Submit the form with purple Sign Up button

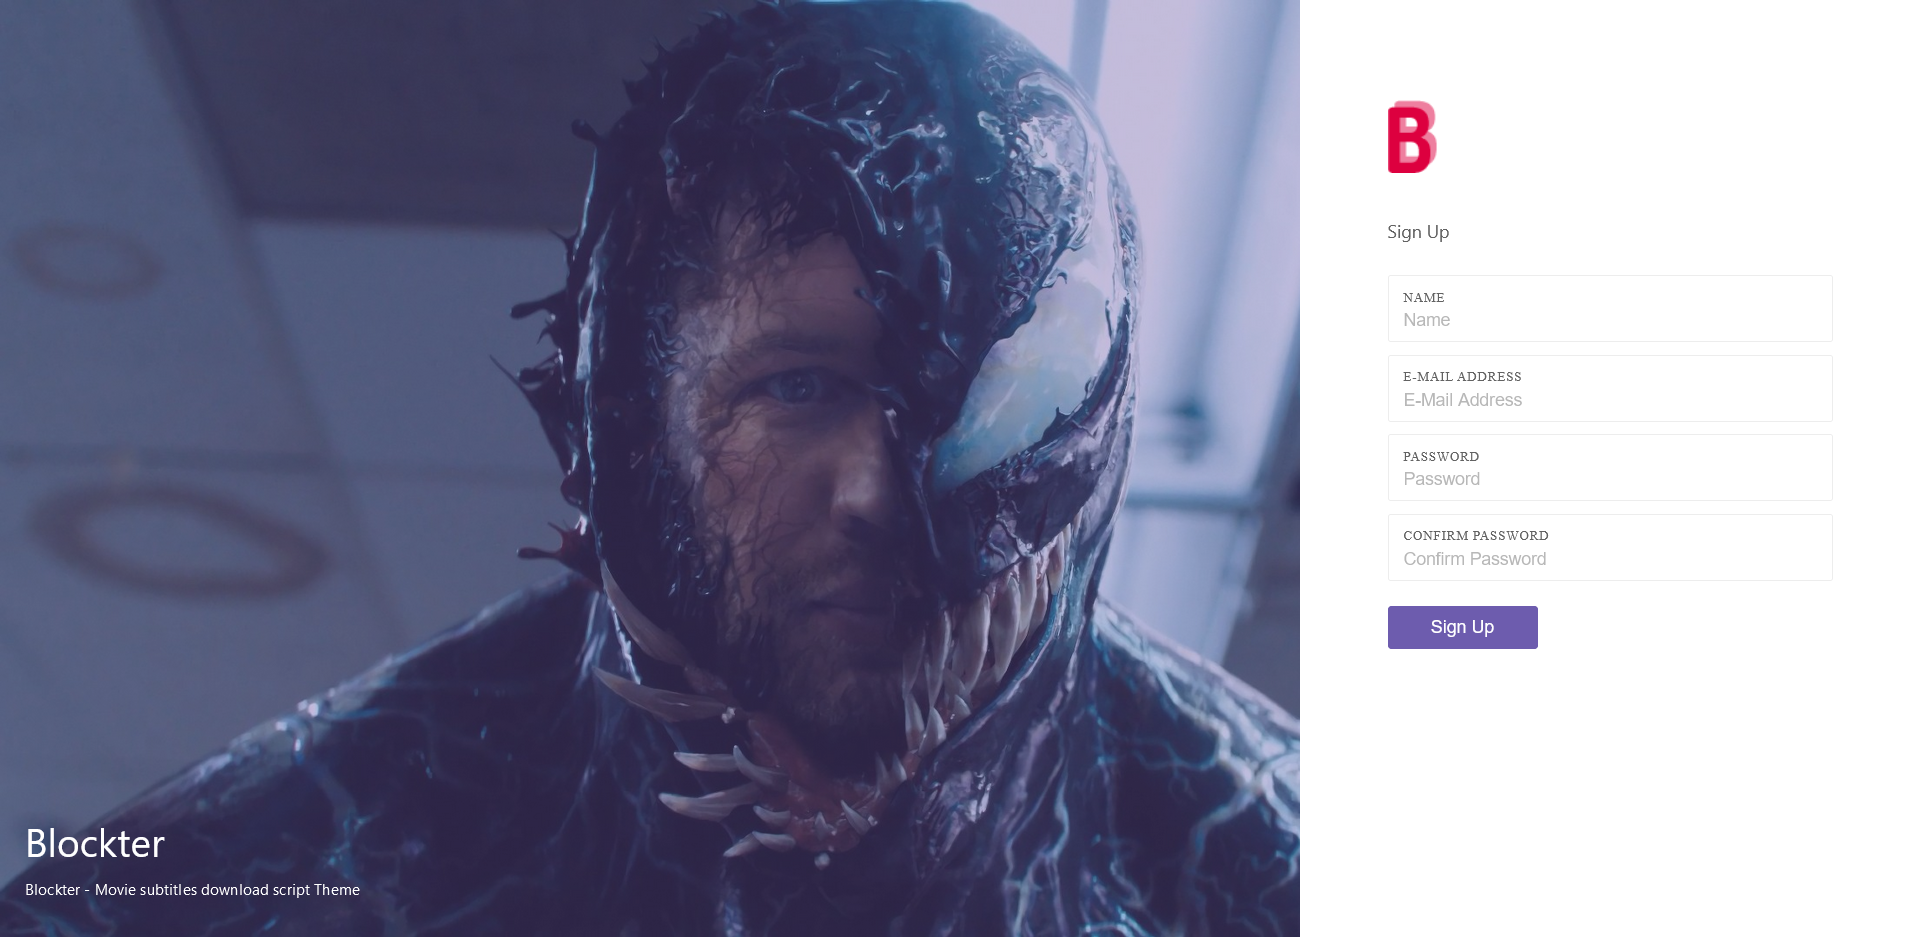coord(1462,627)
